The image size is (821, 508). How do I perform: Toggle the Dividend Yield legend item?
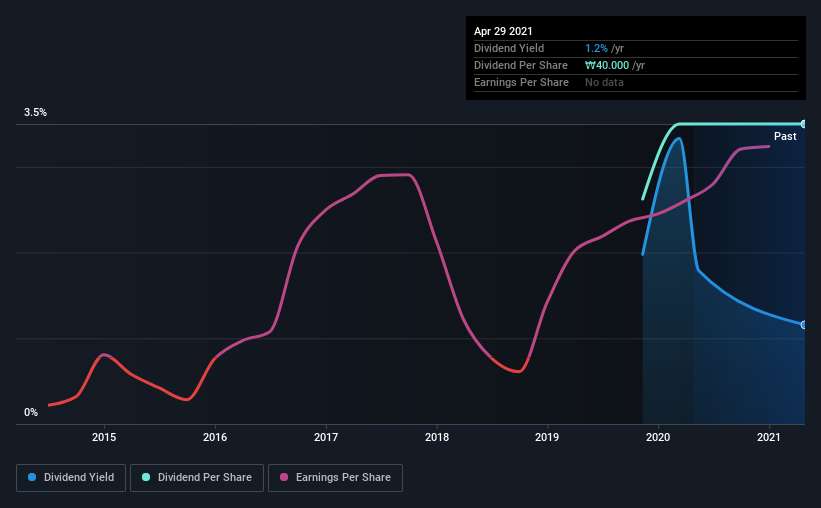coord(71,478)
